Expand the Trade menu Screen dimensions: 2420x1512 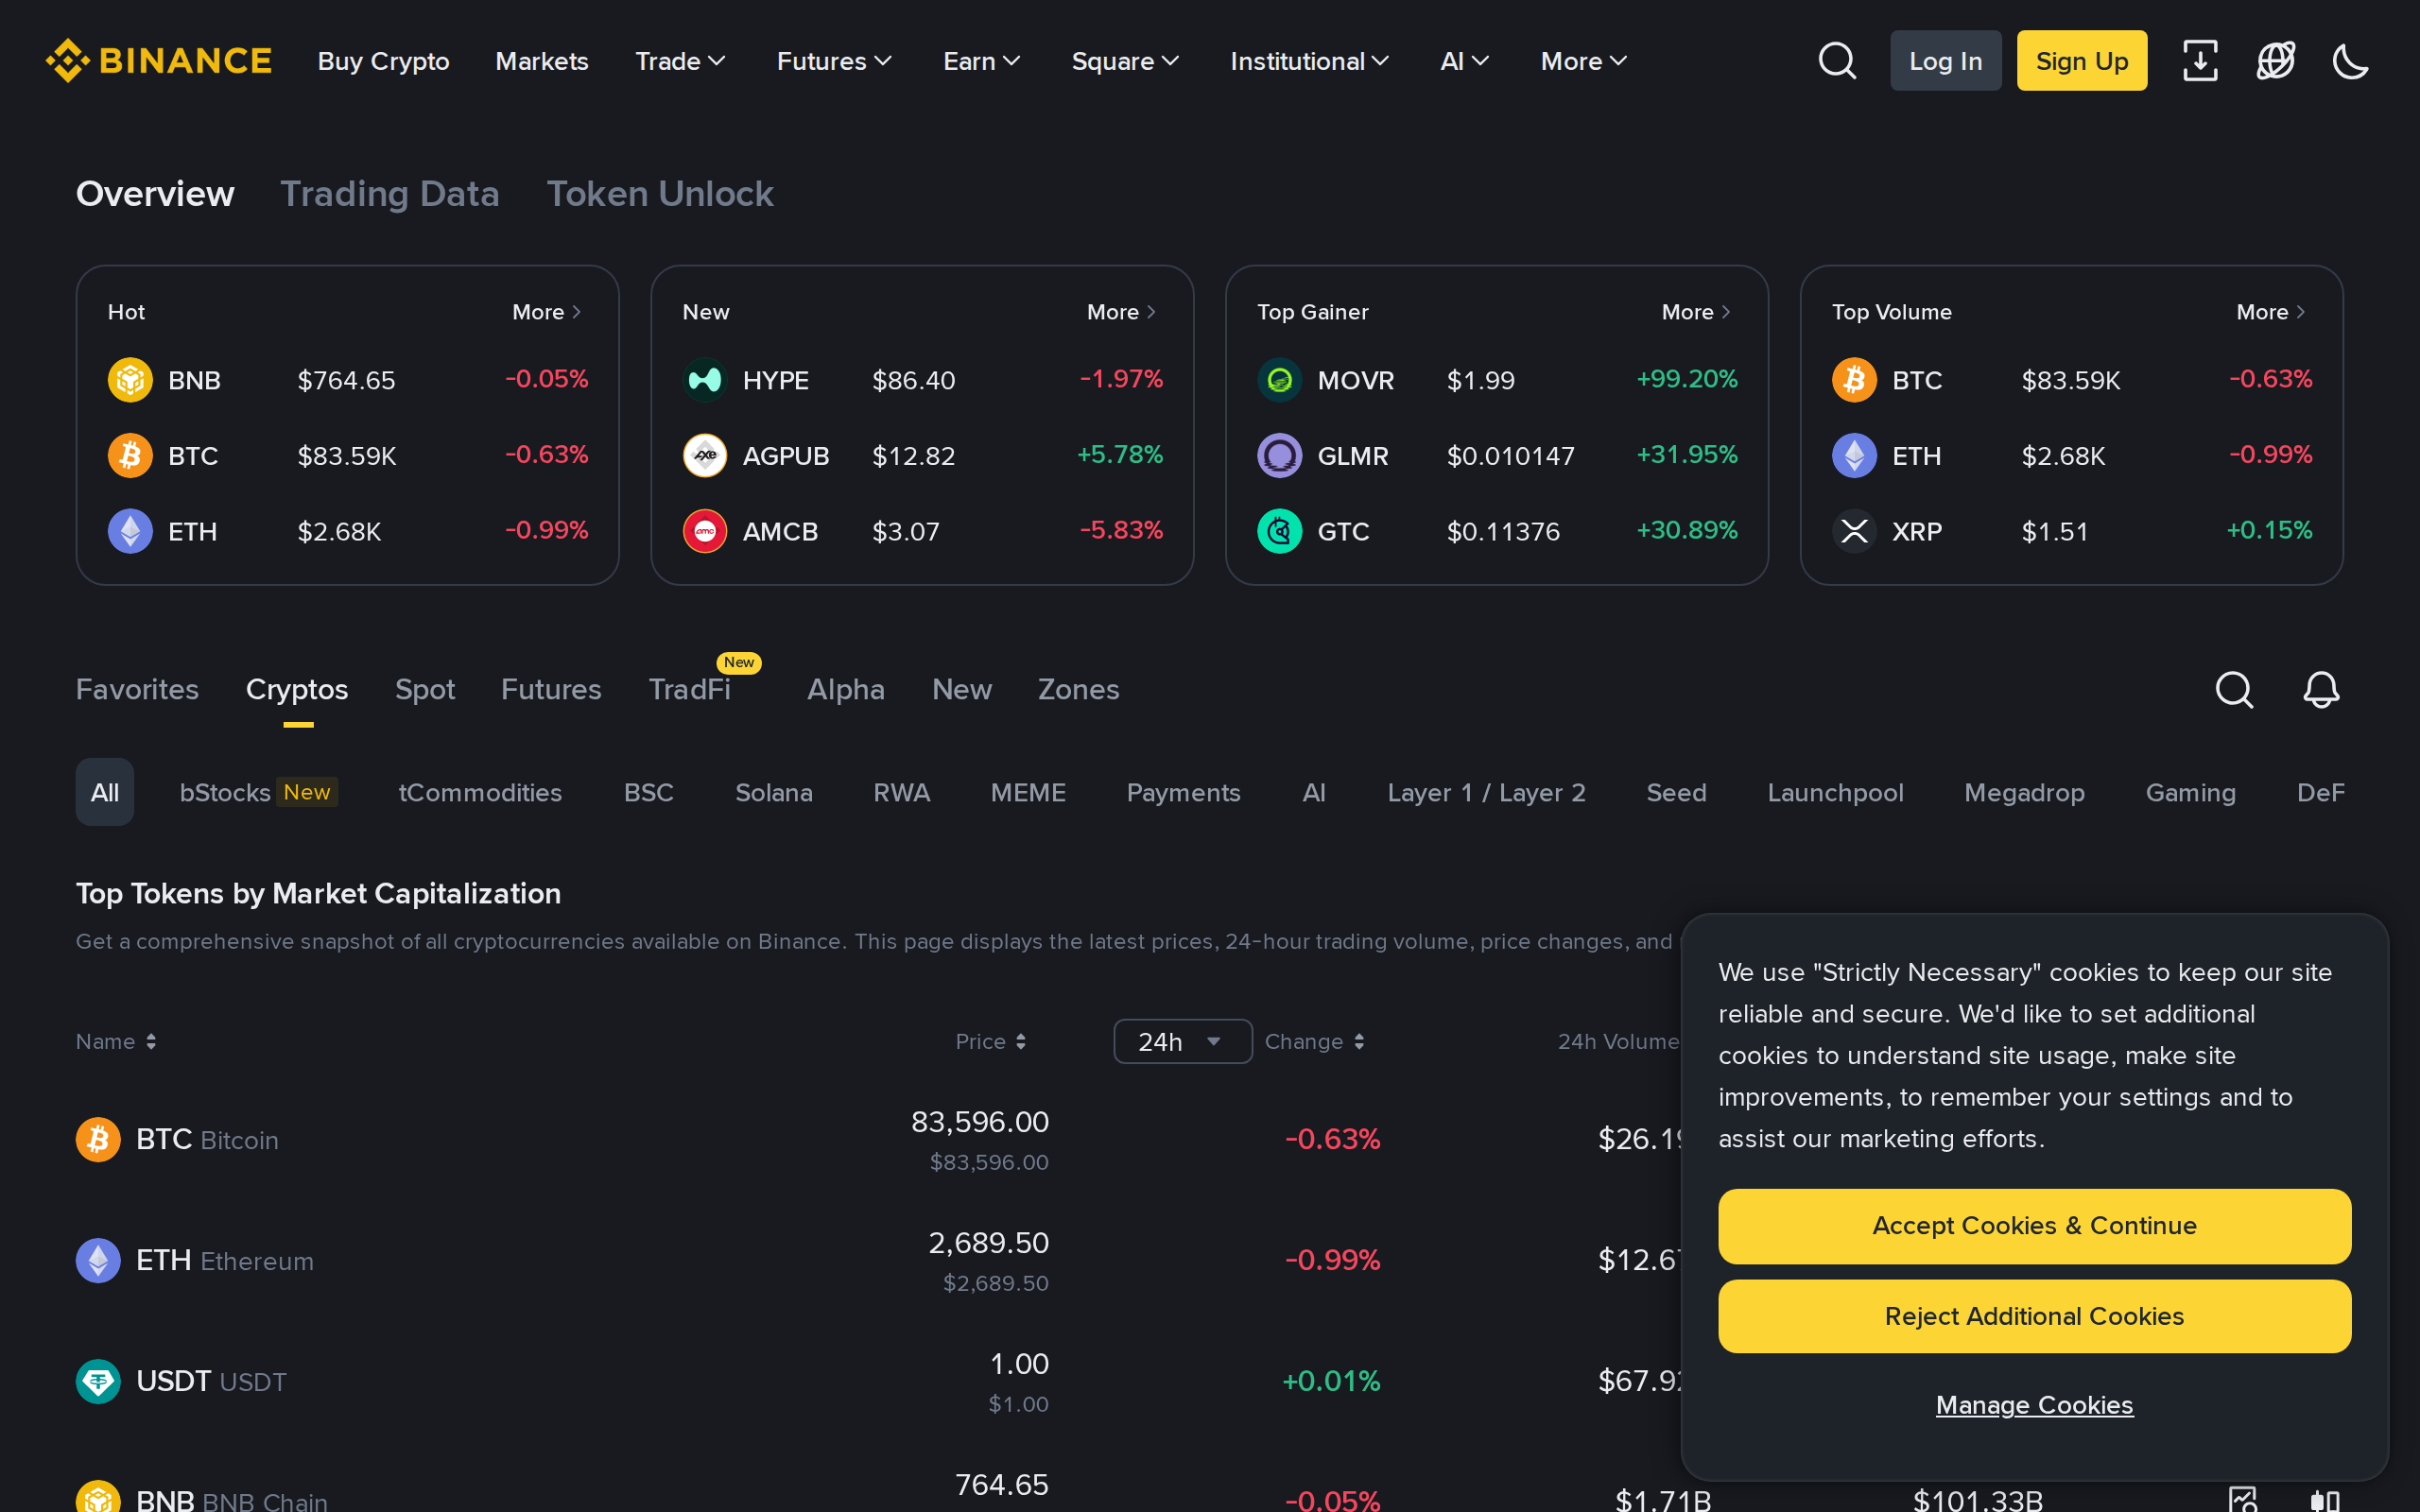(x=680, y=61)
